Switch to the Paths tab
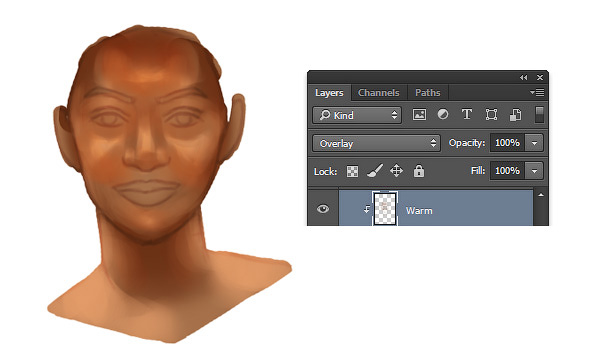 [x=427, y=93]
